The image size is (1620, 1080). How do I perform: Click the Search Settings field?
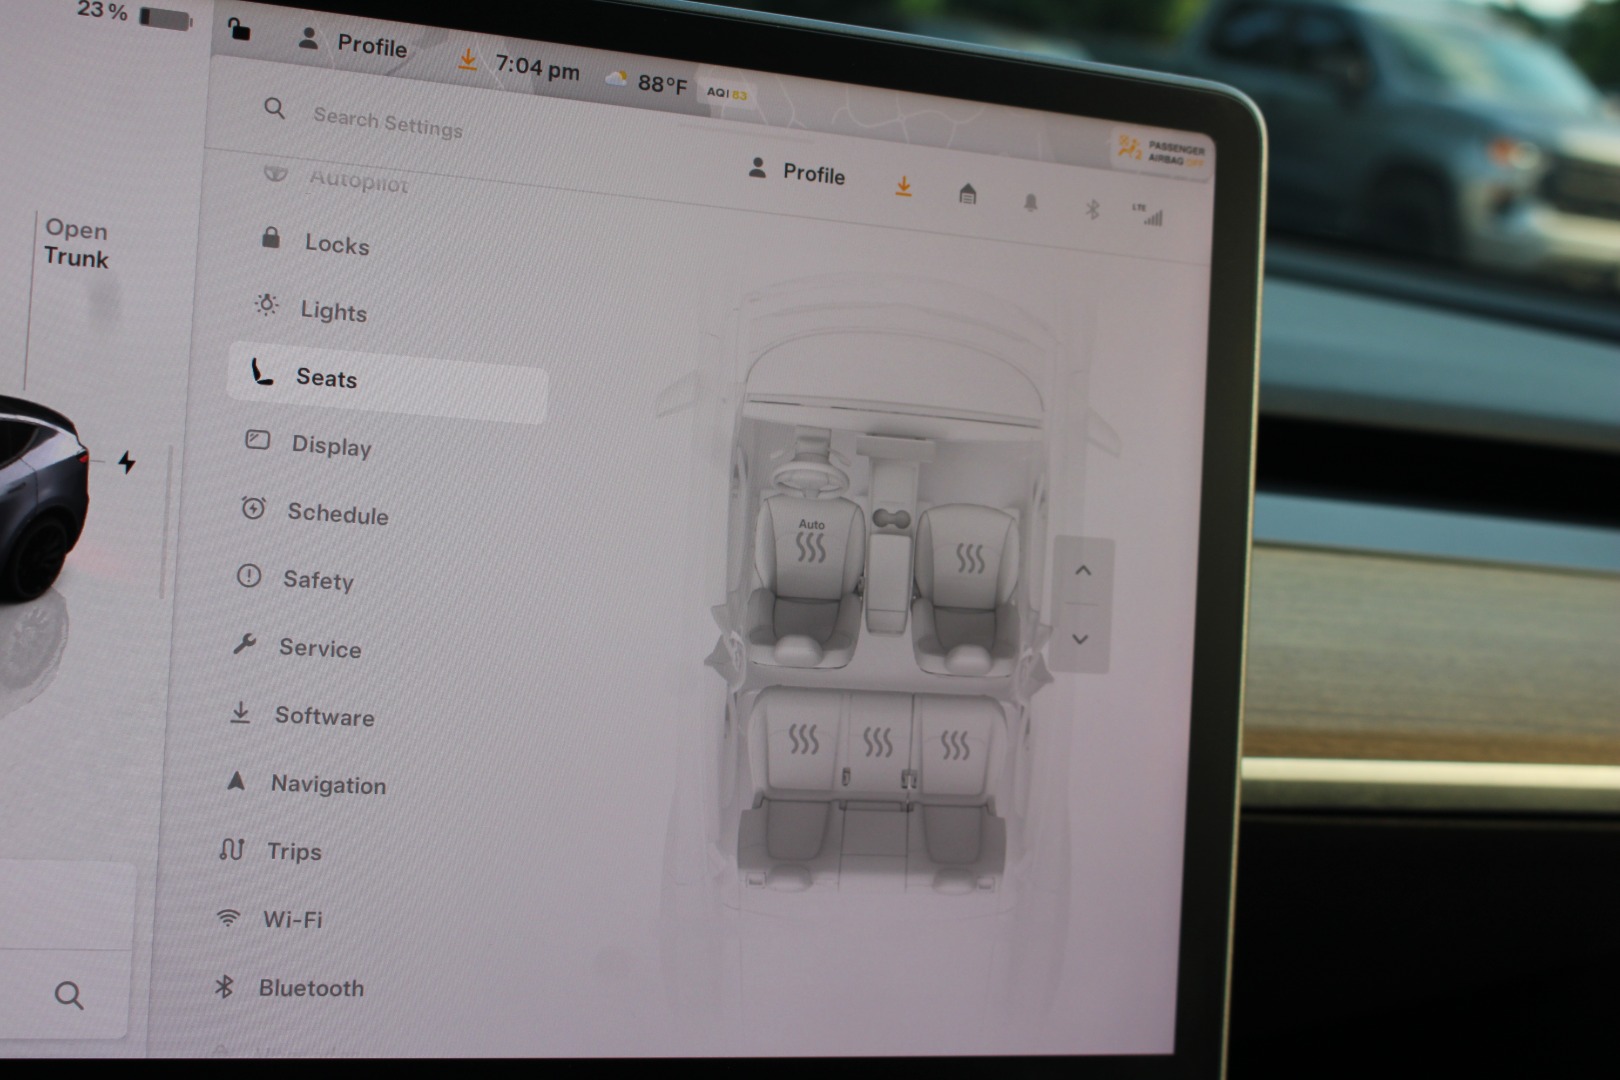click(388, 122)
